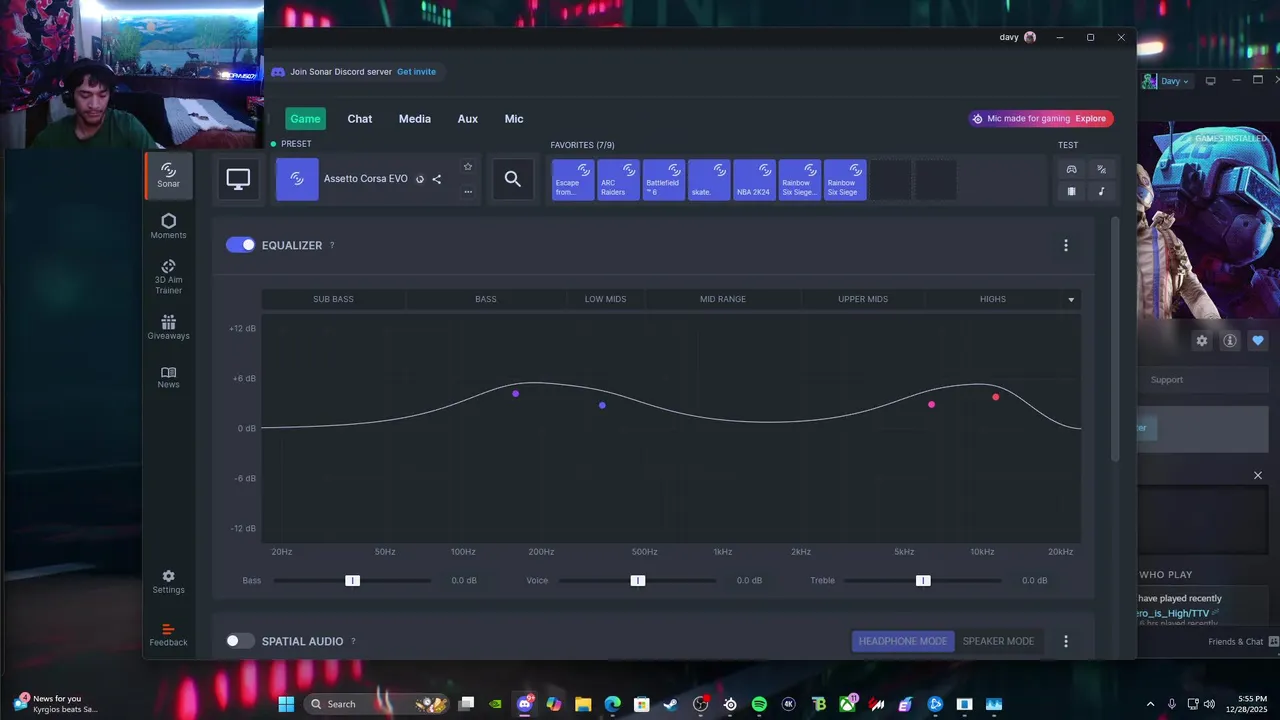This screenshot has height=720, width=1280.
Task: Open Spatial Audio three-dot options menu
Action: click(1065, 641)
